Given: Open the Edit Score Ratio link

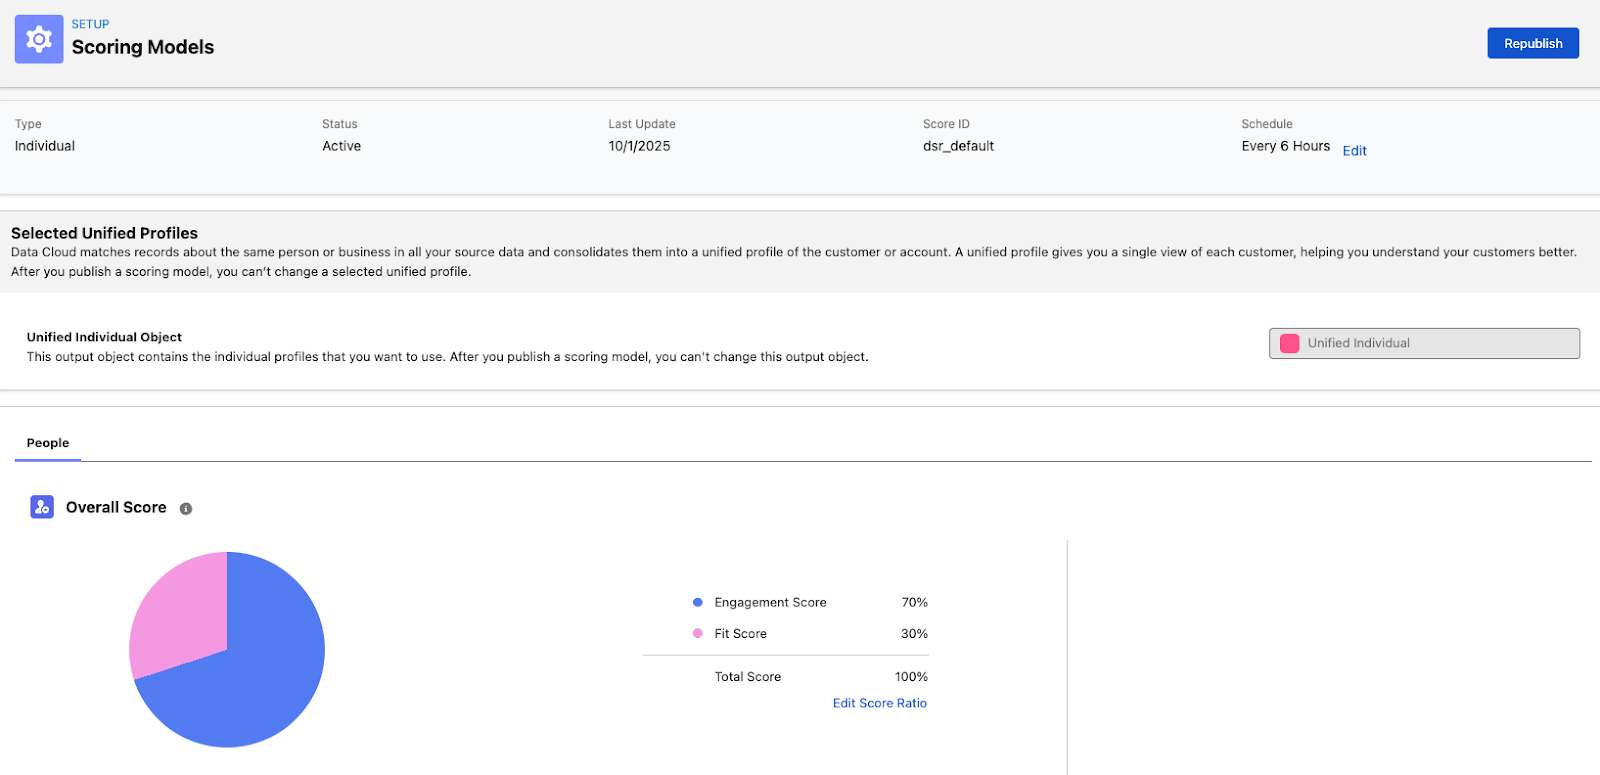Looking at the screenshot, I should 879,703.
